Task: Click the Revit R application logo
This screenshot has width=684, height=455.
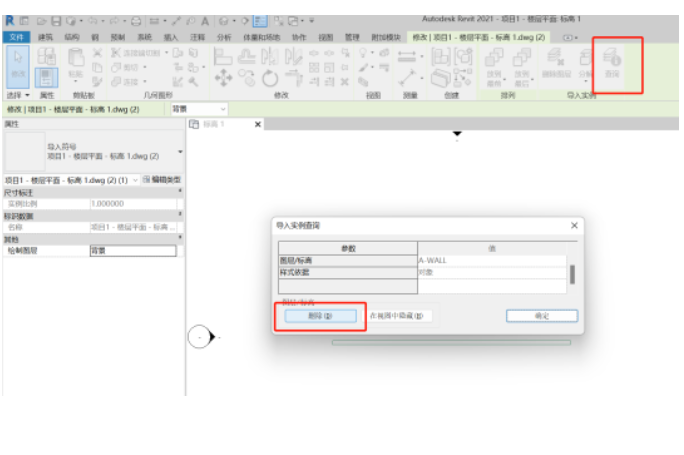Action: click(10, 20)
